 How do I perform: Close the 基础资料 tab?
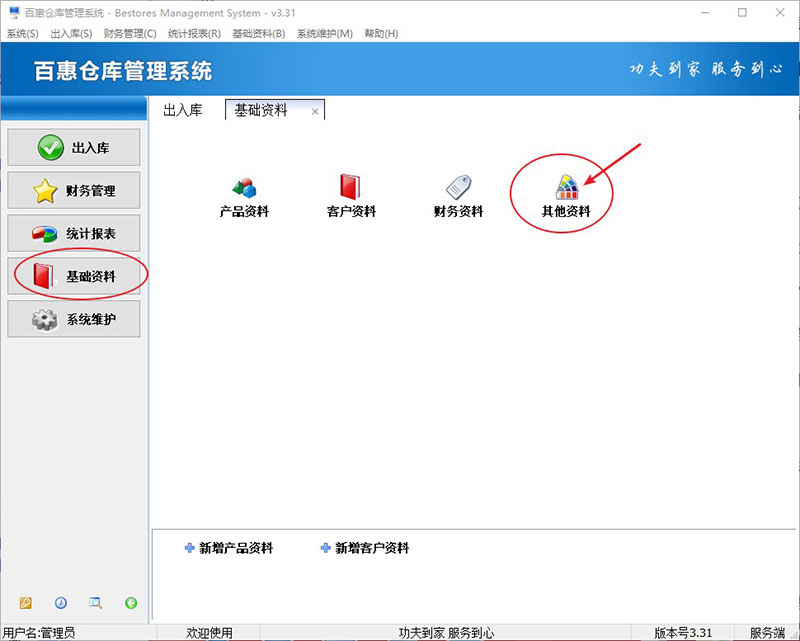(x=315, y=111)
